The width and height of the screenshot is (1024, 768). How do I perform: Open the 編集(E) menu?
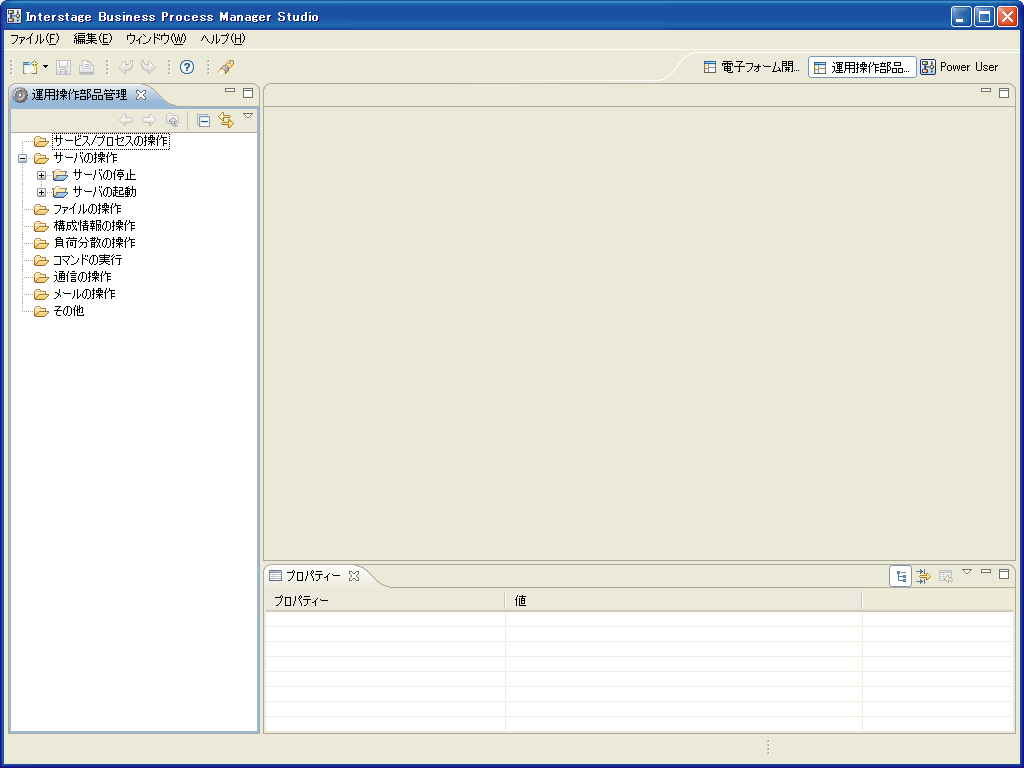(93, 39)
